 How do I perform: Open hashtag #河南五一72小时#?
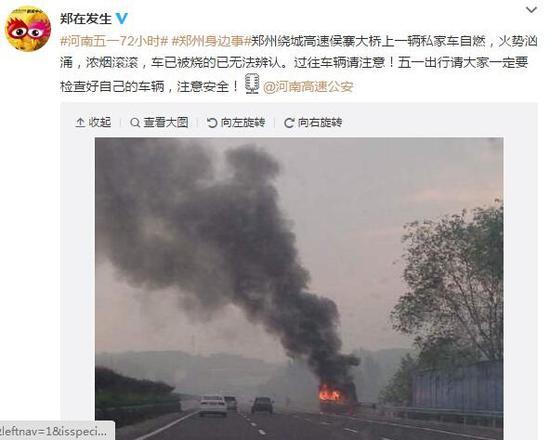click(x=114, y=41)
